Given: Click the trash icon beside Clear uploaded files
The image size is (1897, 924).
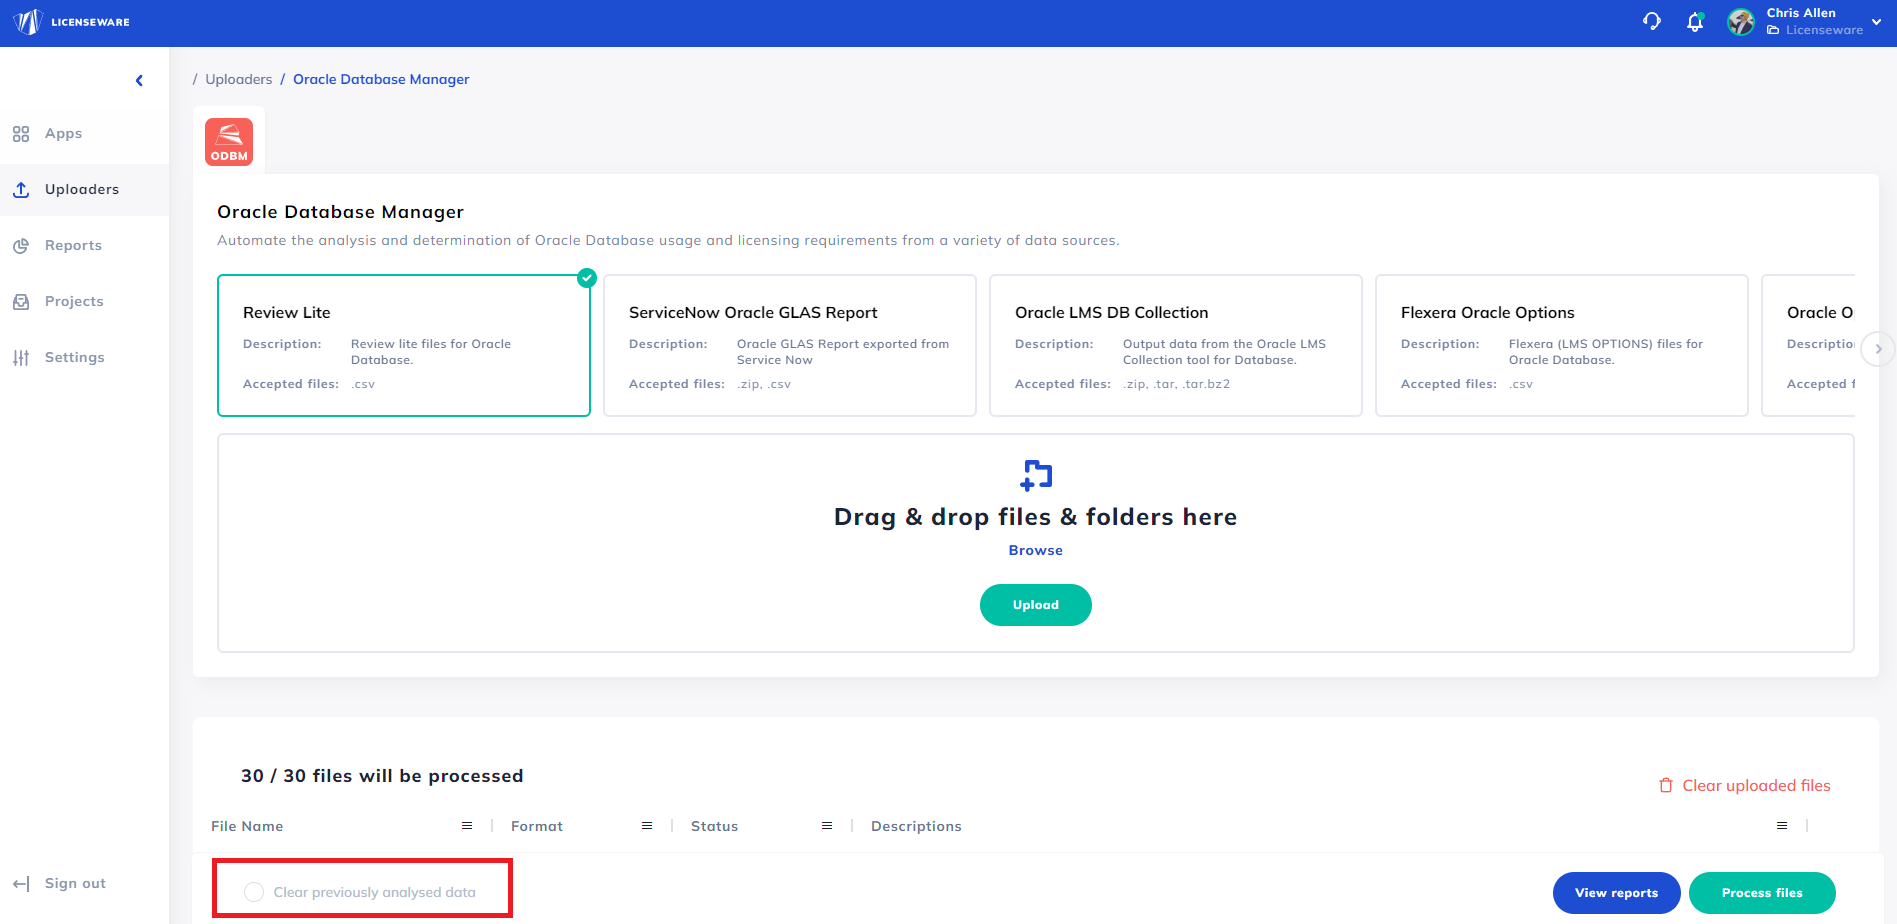Looking at the screenshot, I should (1666, 785).
